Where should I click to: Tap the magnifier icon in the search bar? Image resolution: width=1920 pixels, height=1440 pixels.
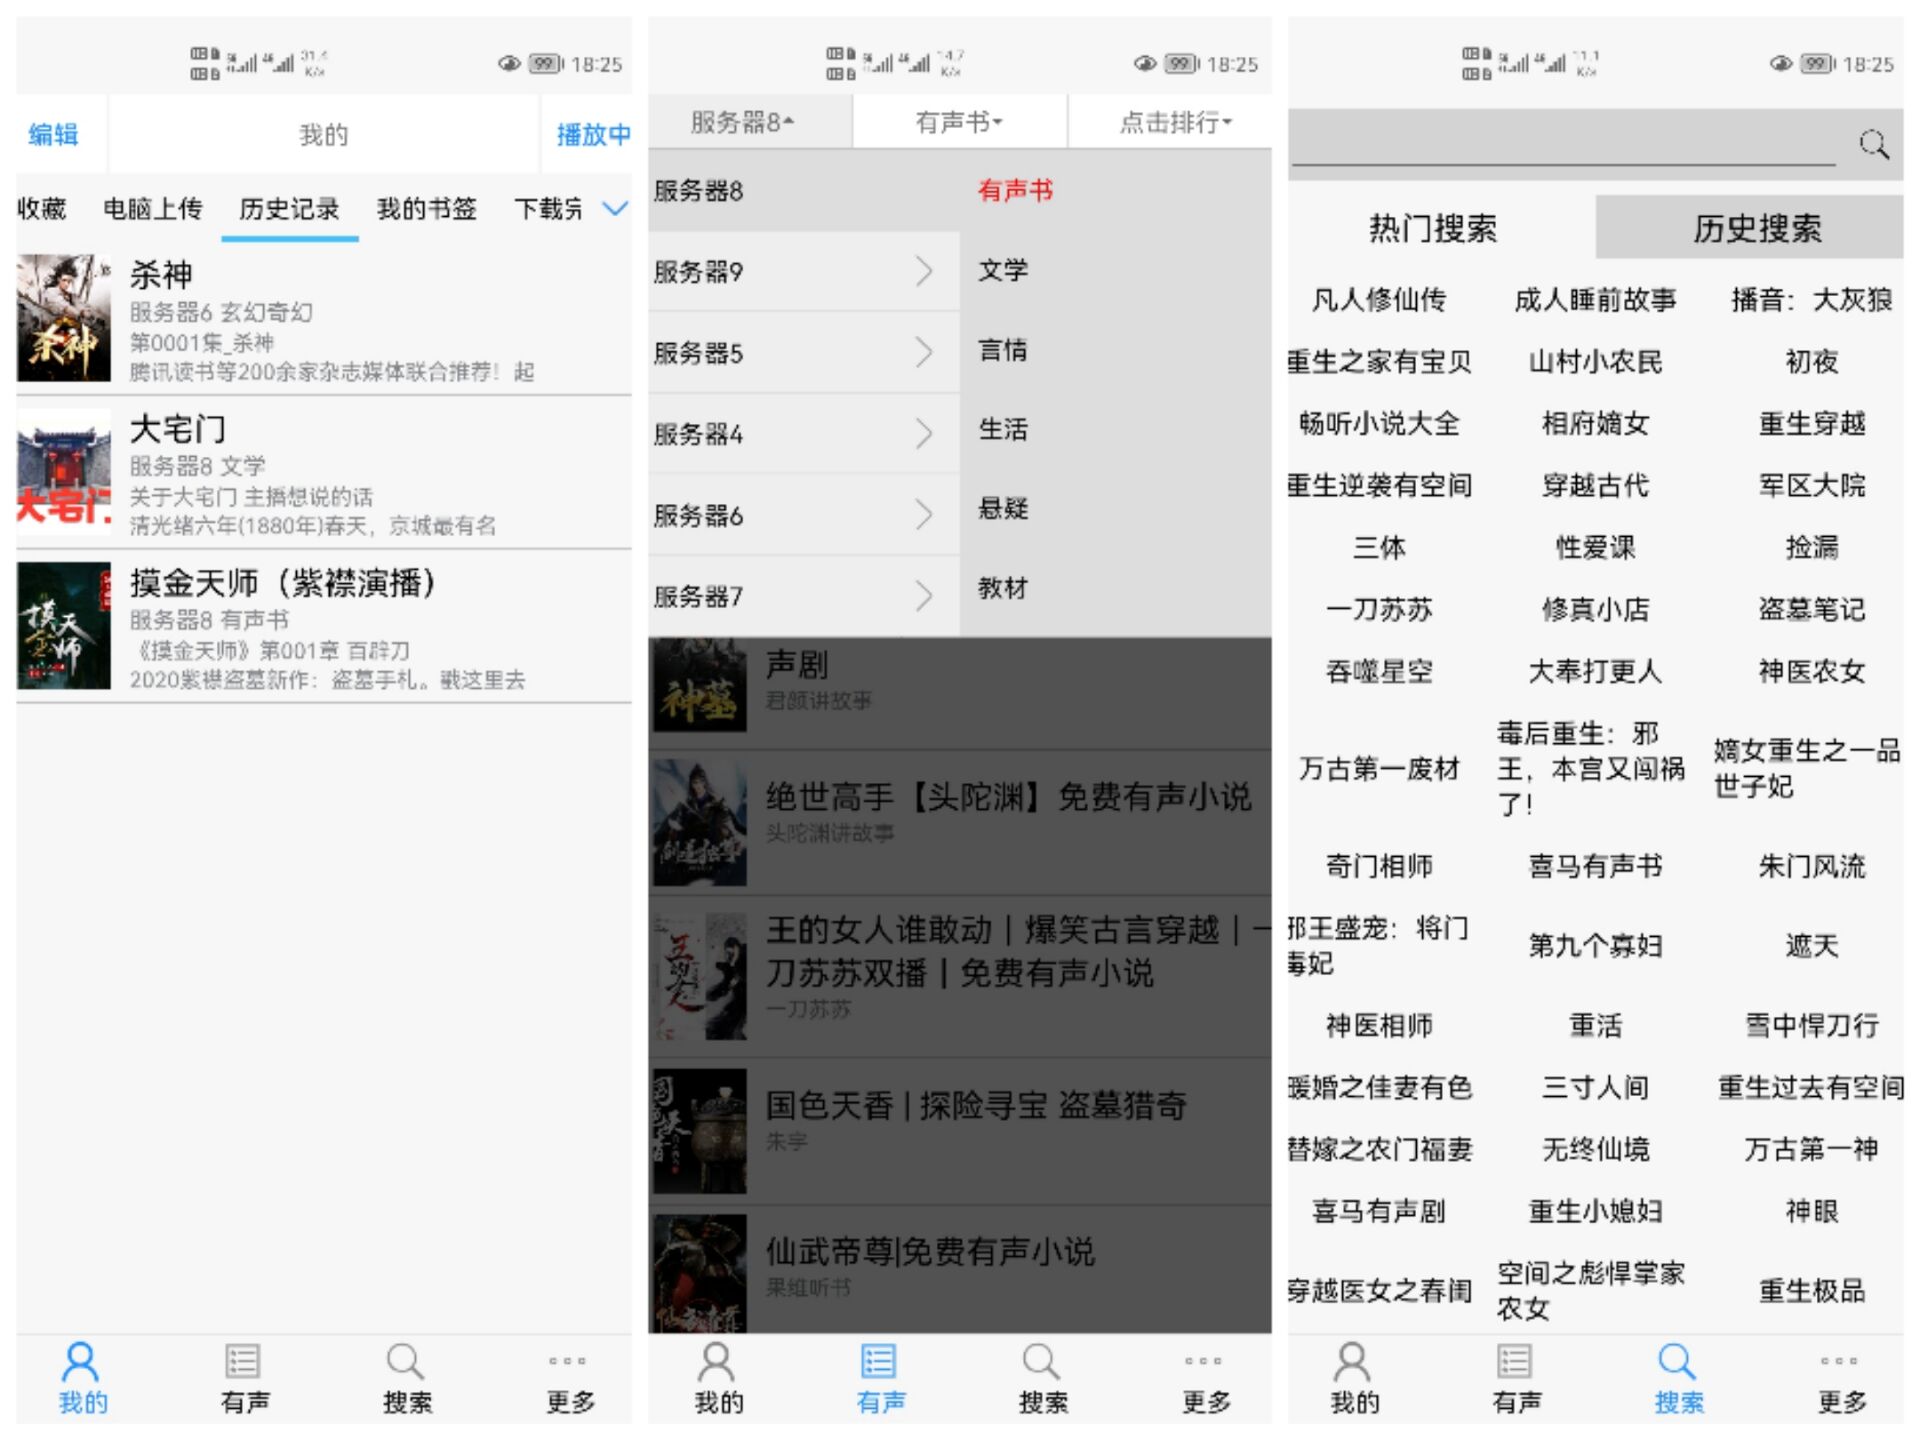click(x=1874, y=146)
